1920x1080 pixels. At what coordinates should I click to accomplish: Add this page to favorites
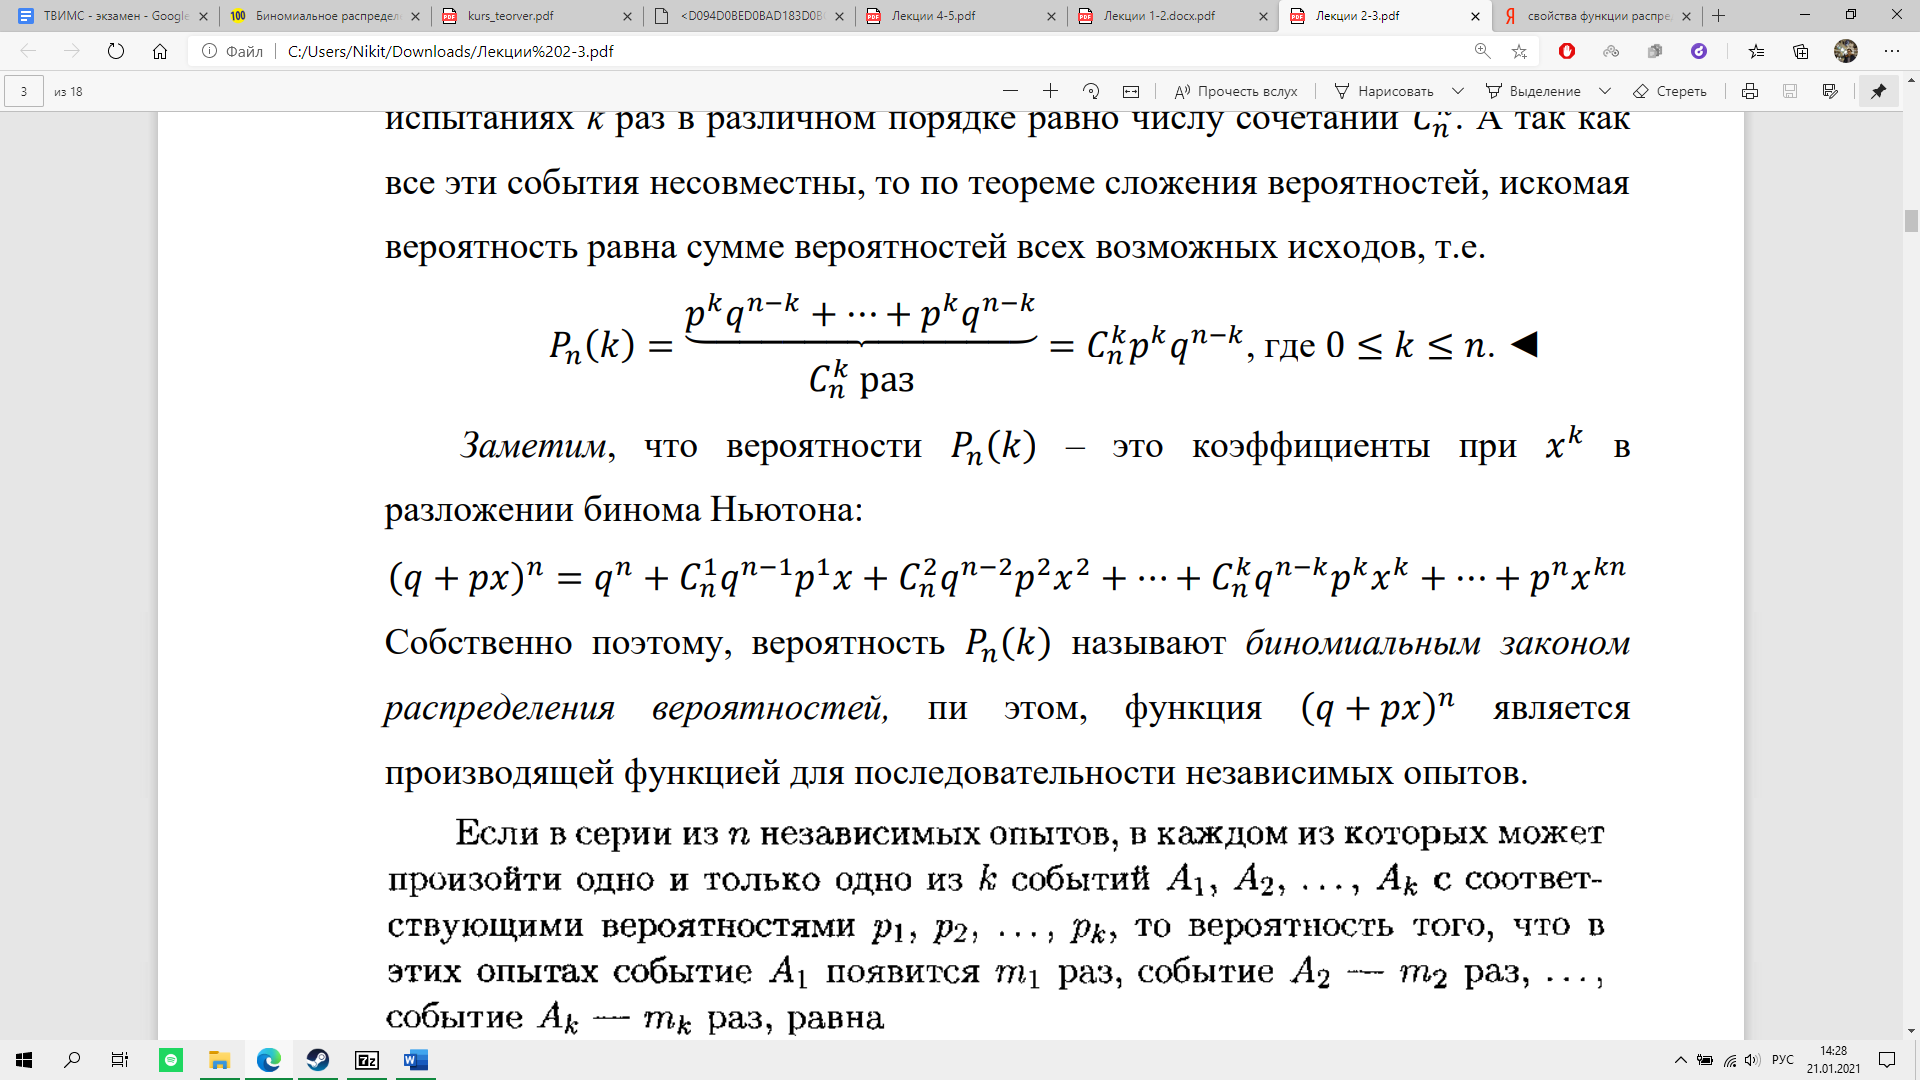1519,51
